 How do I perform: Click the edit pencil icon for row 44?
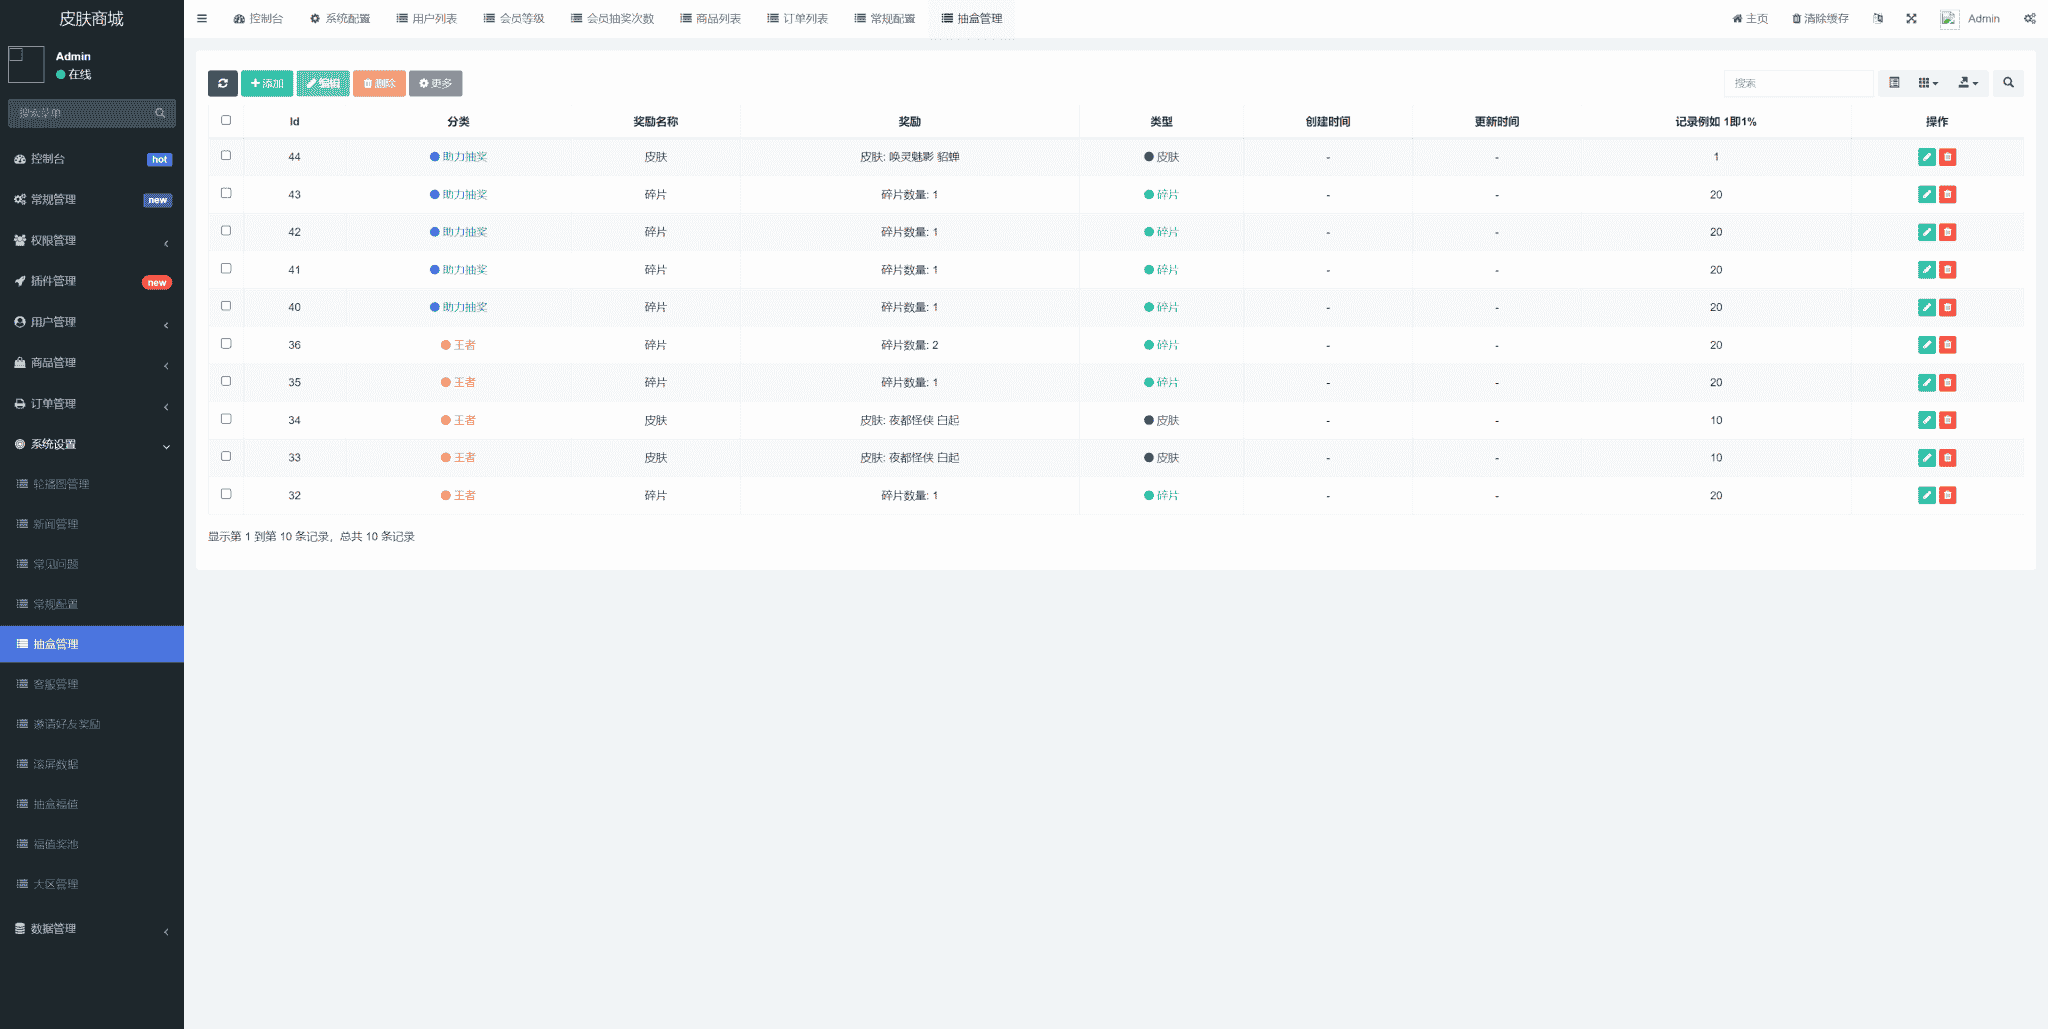click(1926, 157)
